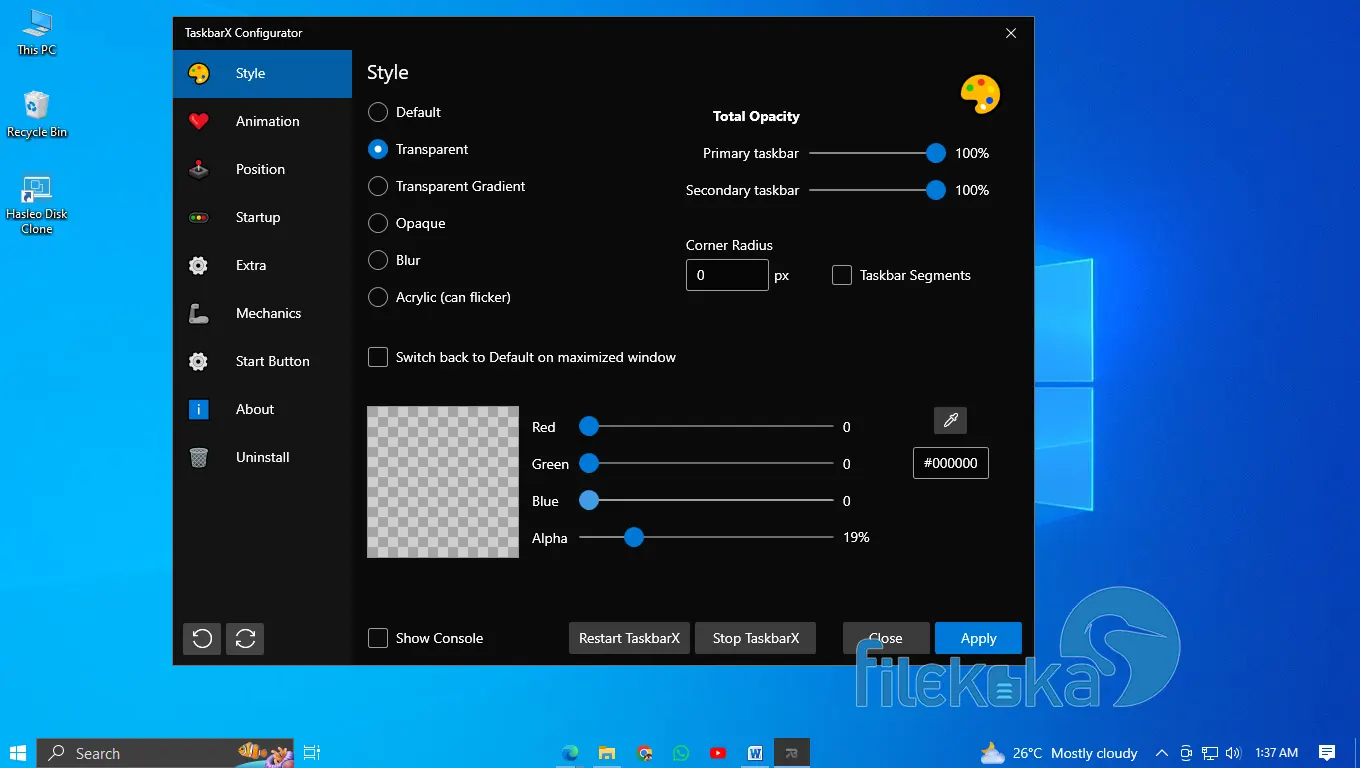
Task: Show hidden system tray icons
Action: [1161, 753]
